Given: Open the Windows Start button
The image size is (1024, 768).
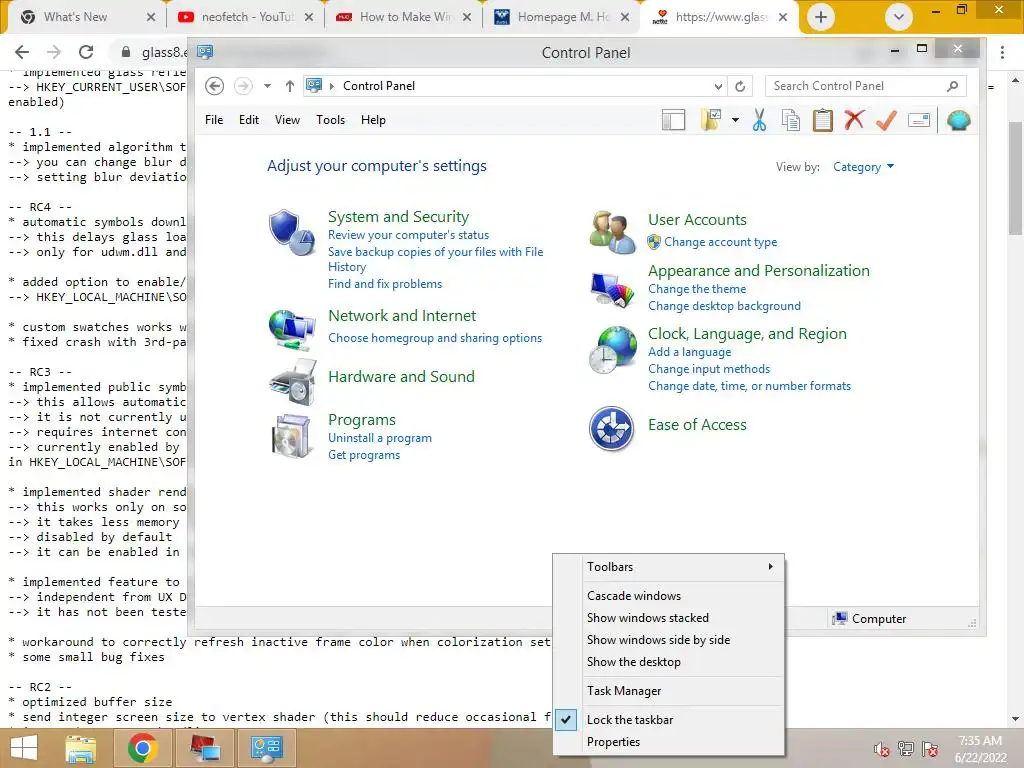Looking at the screenshot, I should pyautogui.click(x=24, y=748).
